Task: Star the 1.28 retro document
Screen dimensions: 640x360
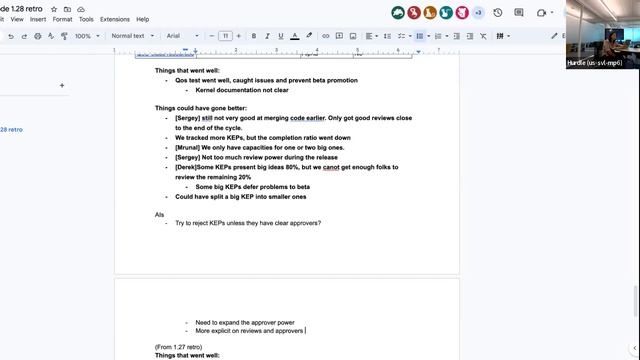Action: coord(54,9)
